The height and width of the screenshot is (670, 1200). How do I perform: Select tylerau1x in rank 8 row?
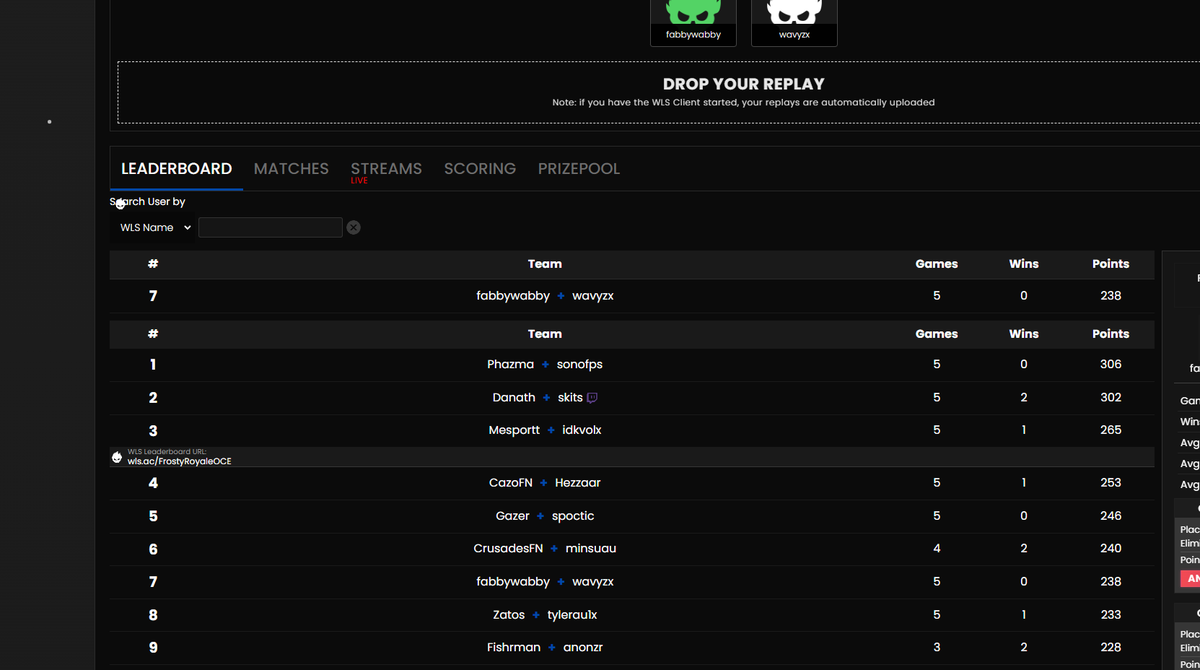click(572, 615)
